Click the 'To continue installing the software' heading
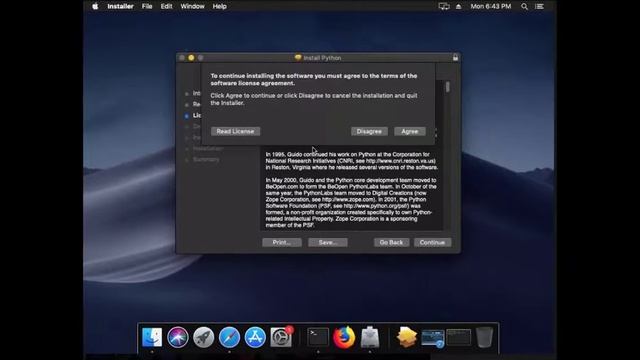 pos(313,79)
